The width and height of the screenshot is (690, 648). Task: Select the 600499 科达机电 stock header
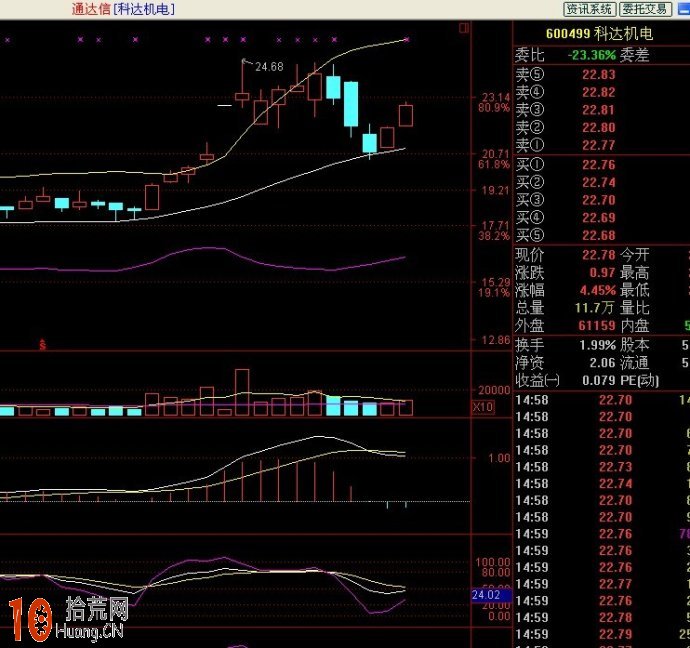599,33
